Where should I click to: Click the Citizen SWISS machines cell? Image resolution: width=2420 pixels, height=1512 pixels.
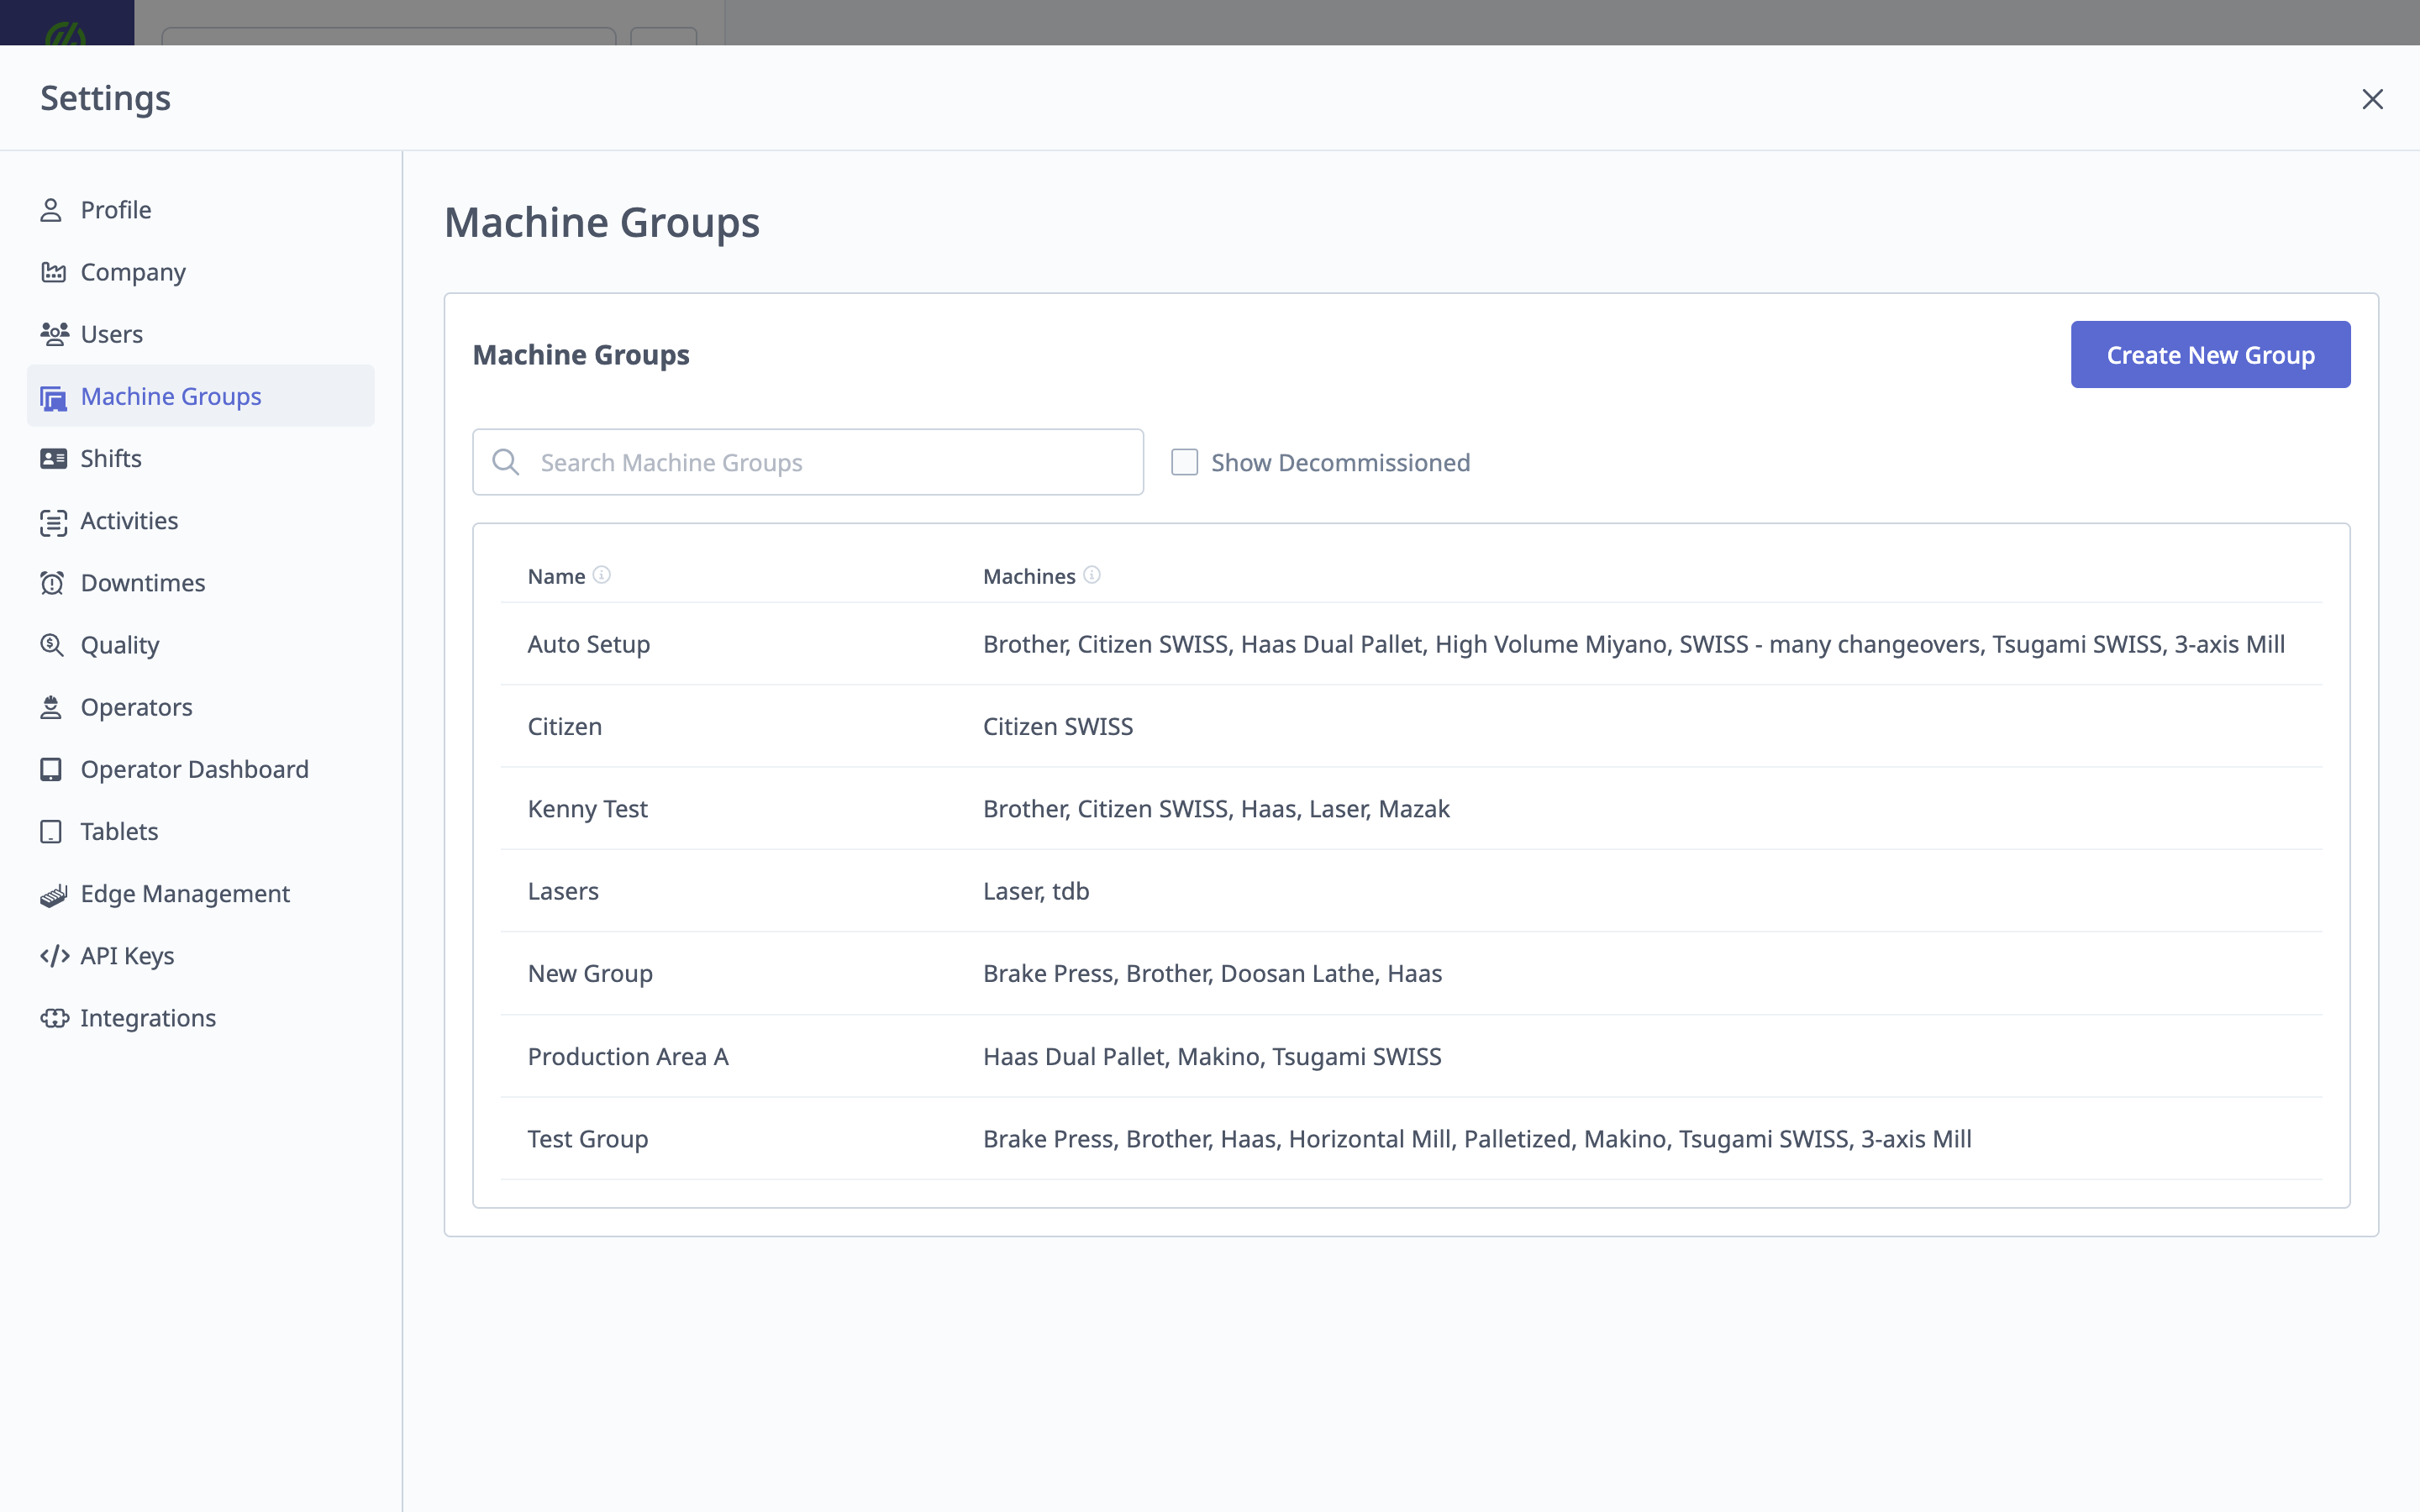[x=1058, y=726]
